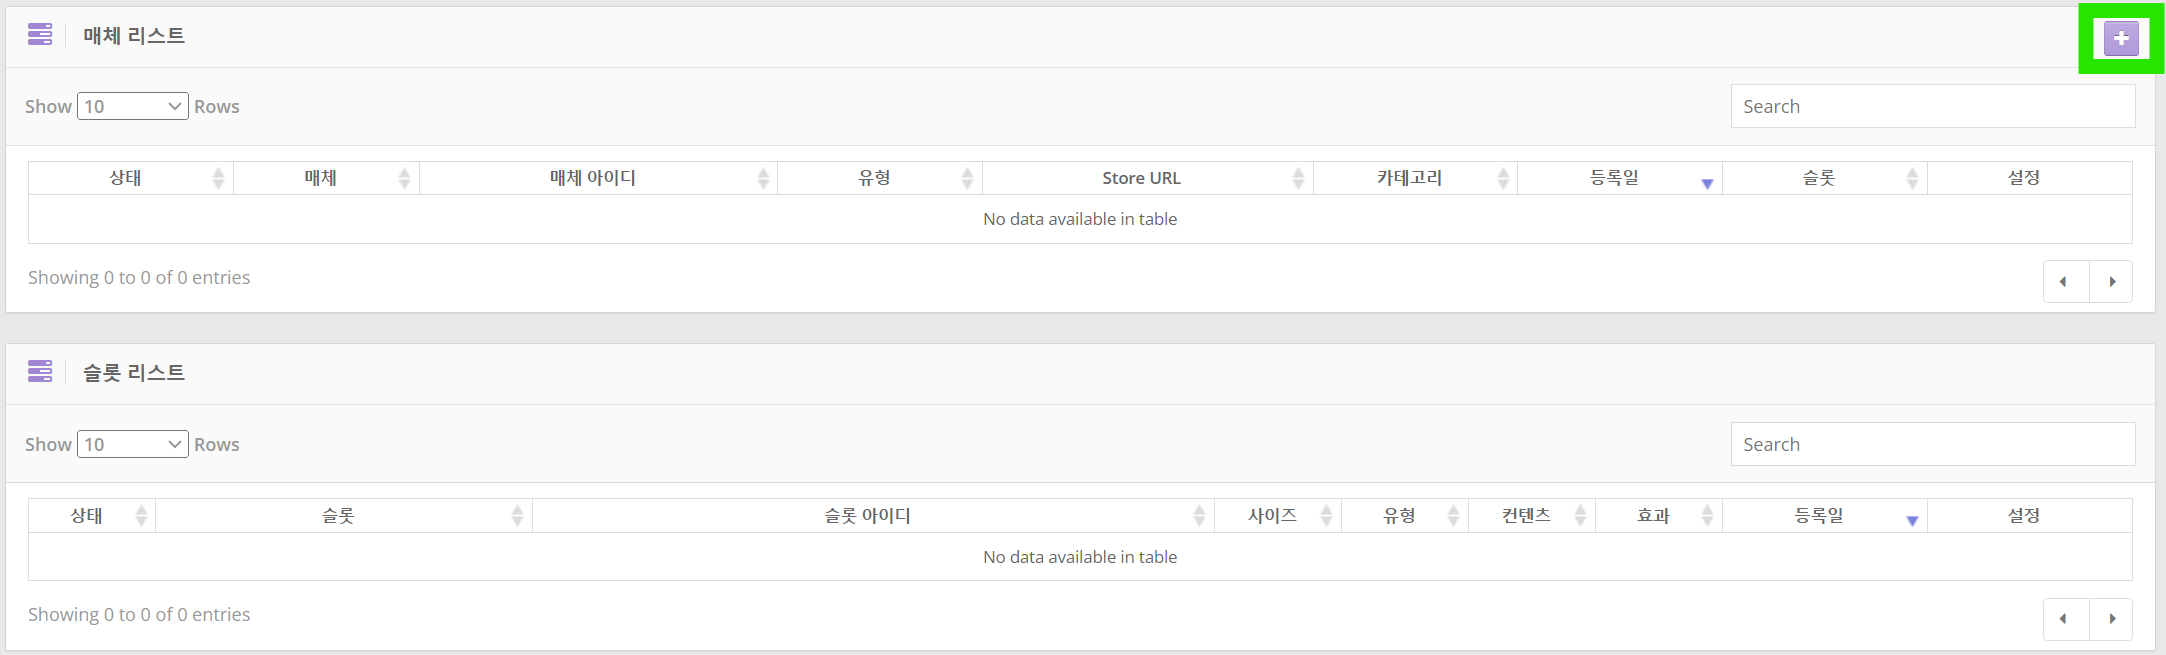Go to previous page in 슬롯 리스트

coord(2065,619)
